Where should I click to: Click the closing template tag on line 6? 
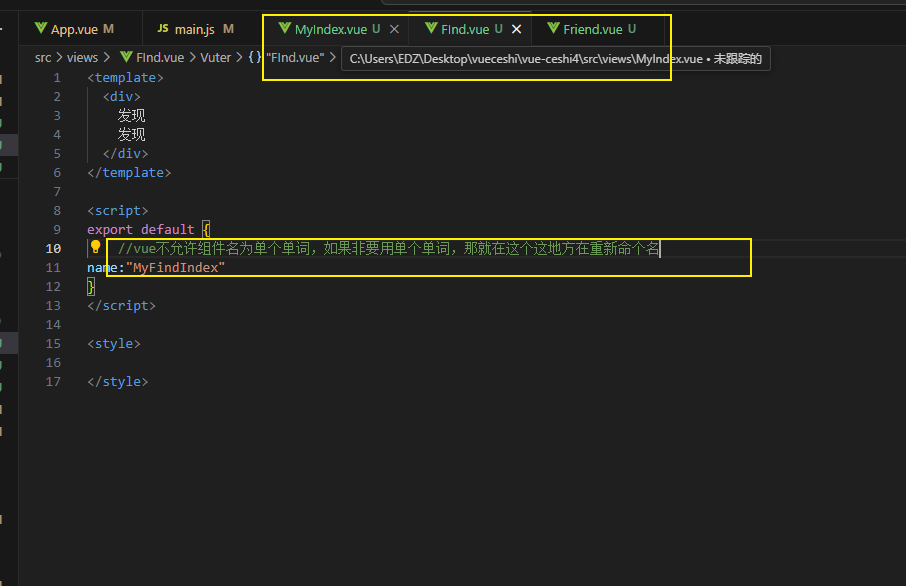(129, 173)
